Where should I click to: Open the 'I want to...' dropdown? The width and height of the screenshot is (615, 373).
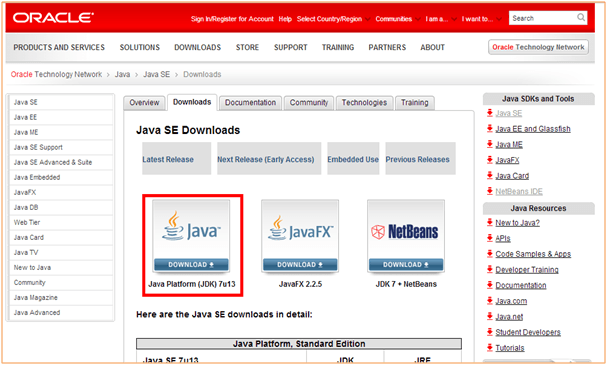(481, 19)
